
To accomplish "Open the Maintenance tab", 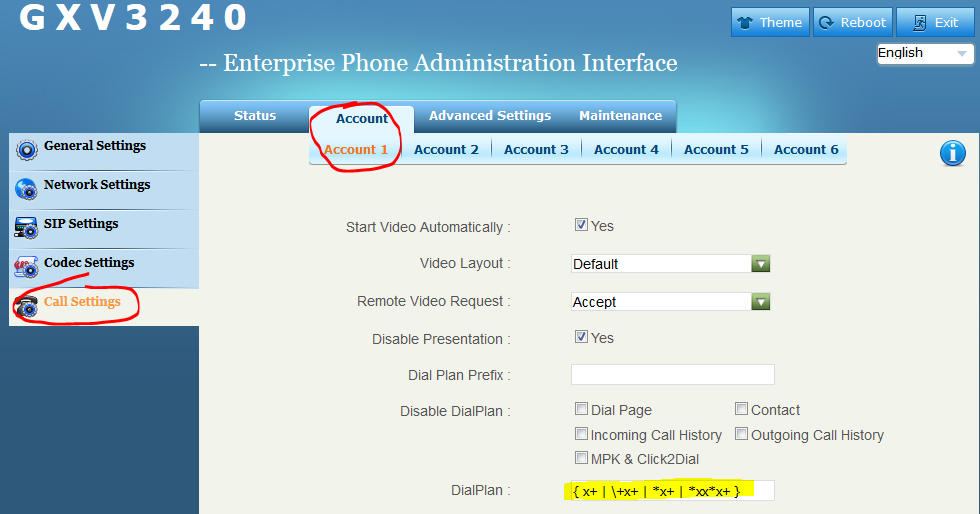I will tap(620, 116).
